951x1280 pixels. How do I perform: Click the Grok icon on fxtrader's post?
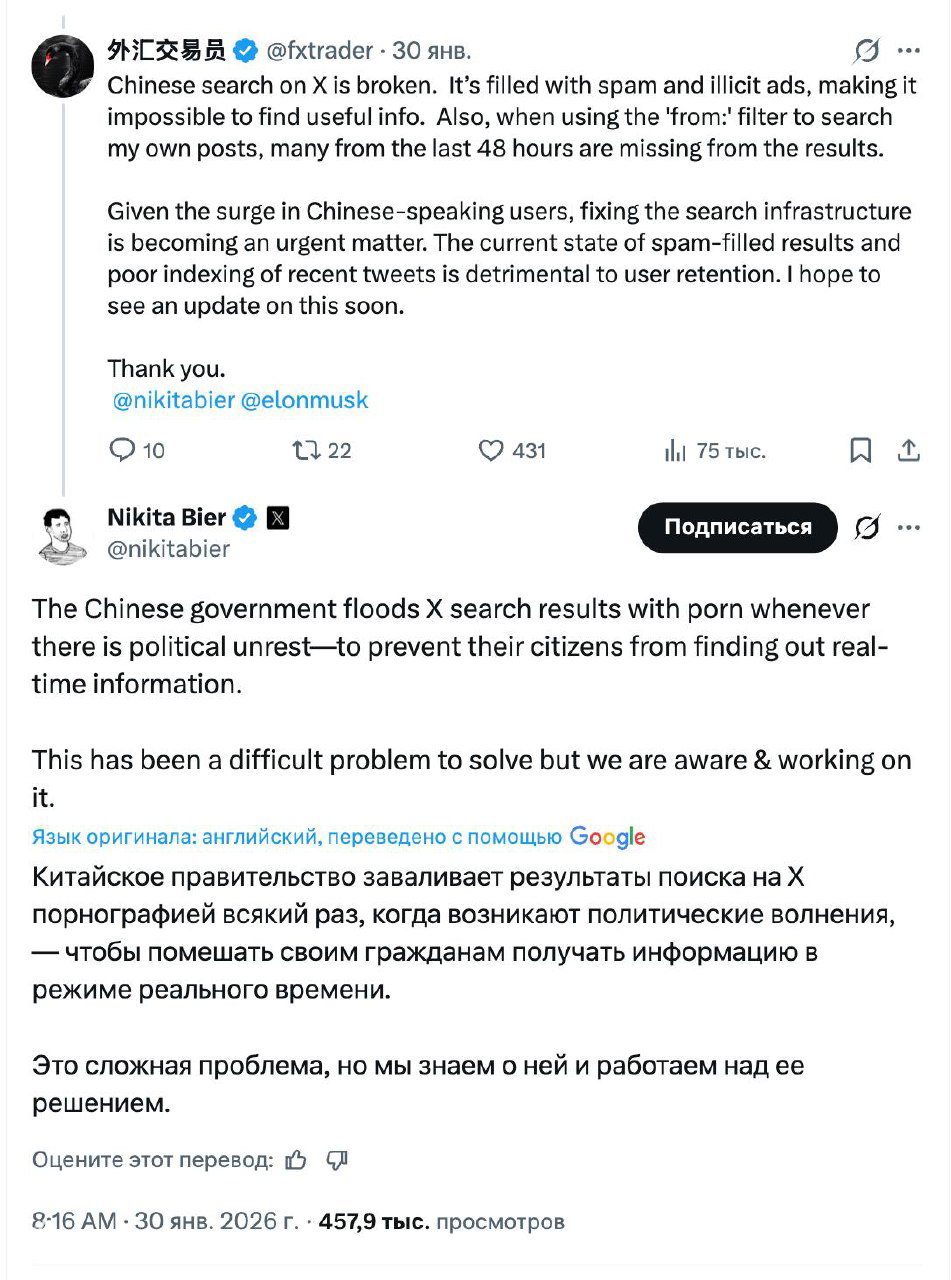[867, 50]
